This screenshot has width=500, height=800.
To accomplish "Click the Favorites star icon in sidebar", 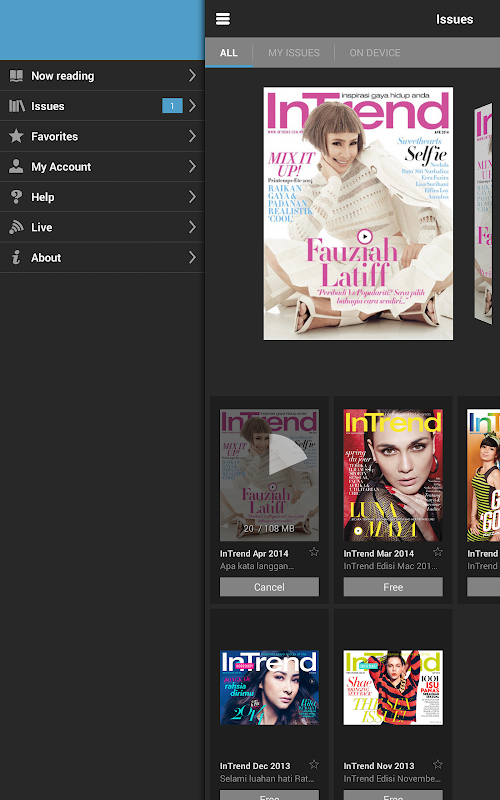I will [x=16, y=136].
